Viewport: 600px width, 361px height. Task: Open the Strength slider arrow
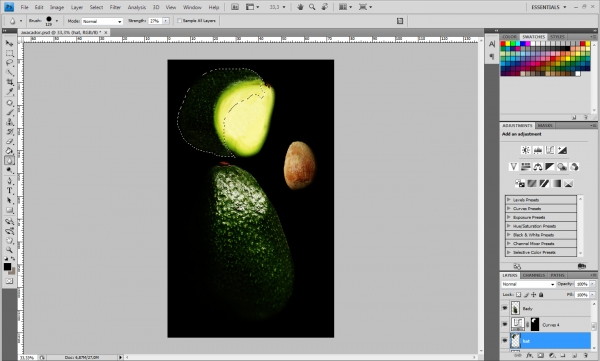[166, 21]
